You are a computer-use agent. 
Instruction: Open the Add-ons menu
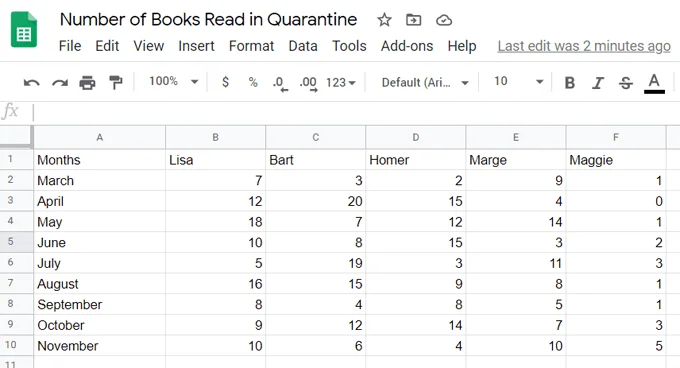(x=407, y=46)
